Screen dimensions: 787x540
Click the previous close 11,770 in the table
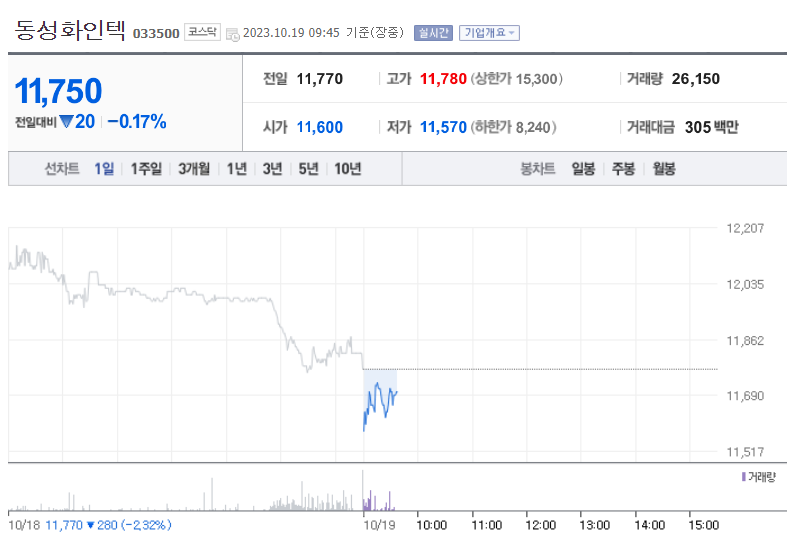click(x=320, y=79)
